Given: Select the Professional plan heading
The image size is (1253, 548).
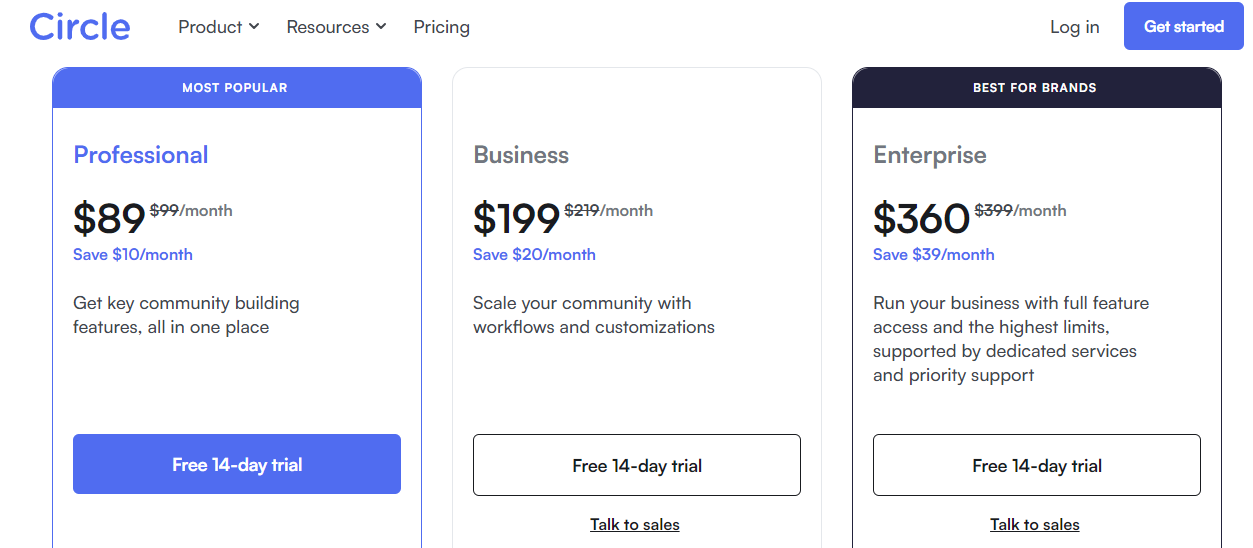Looking at the screenshot, I should (141, 155).
